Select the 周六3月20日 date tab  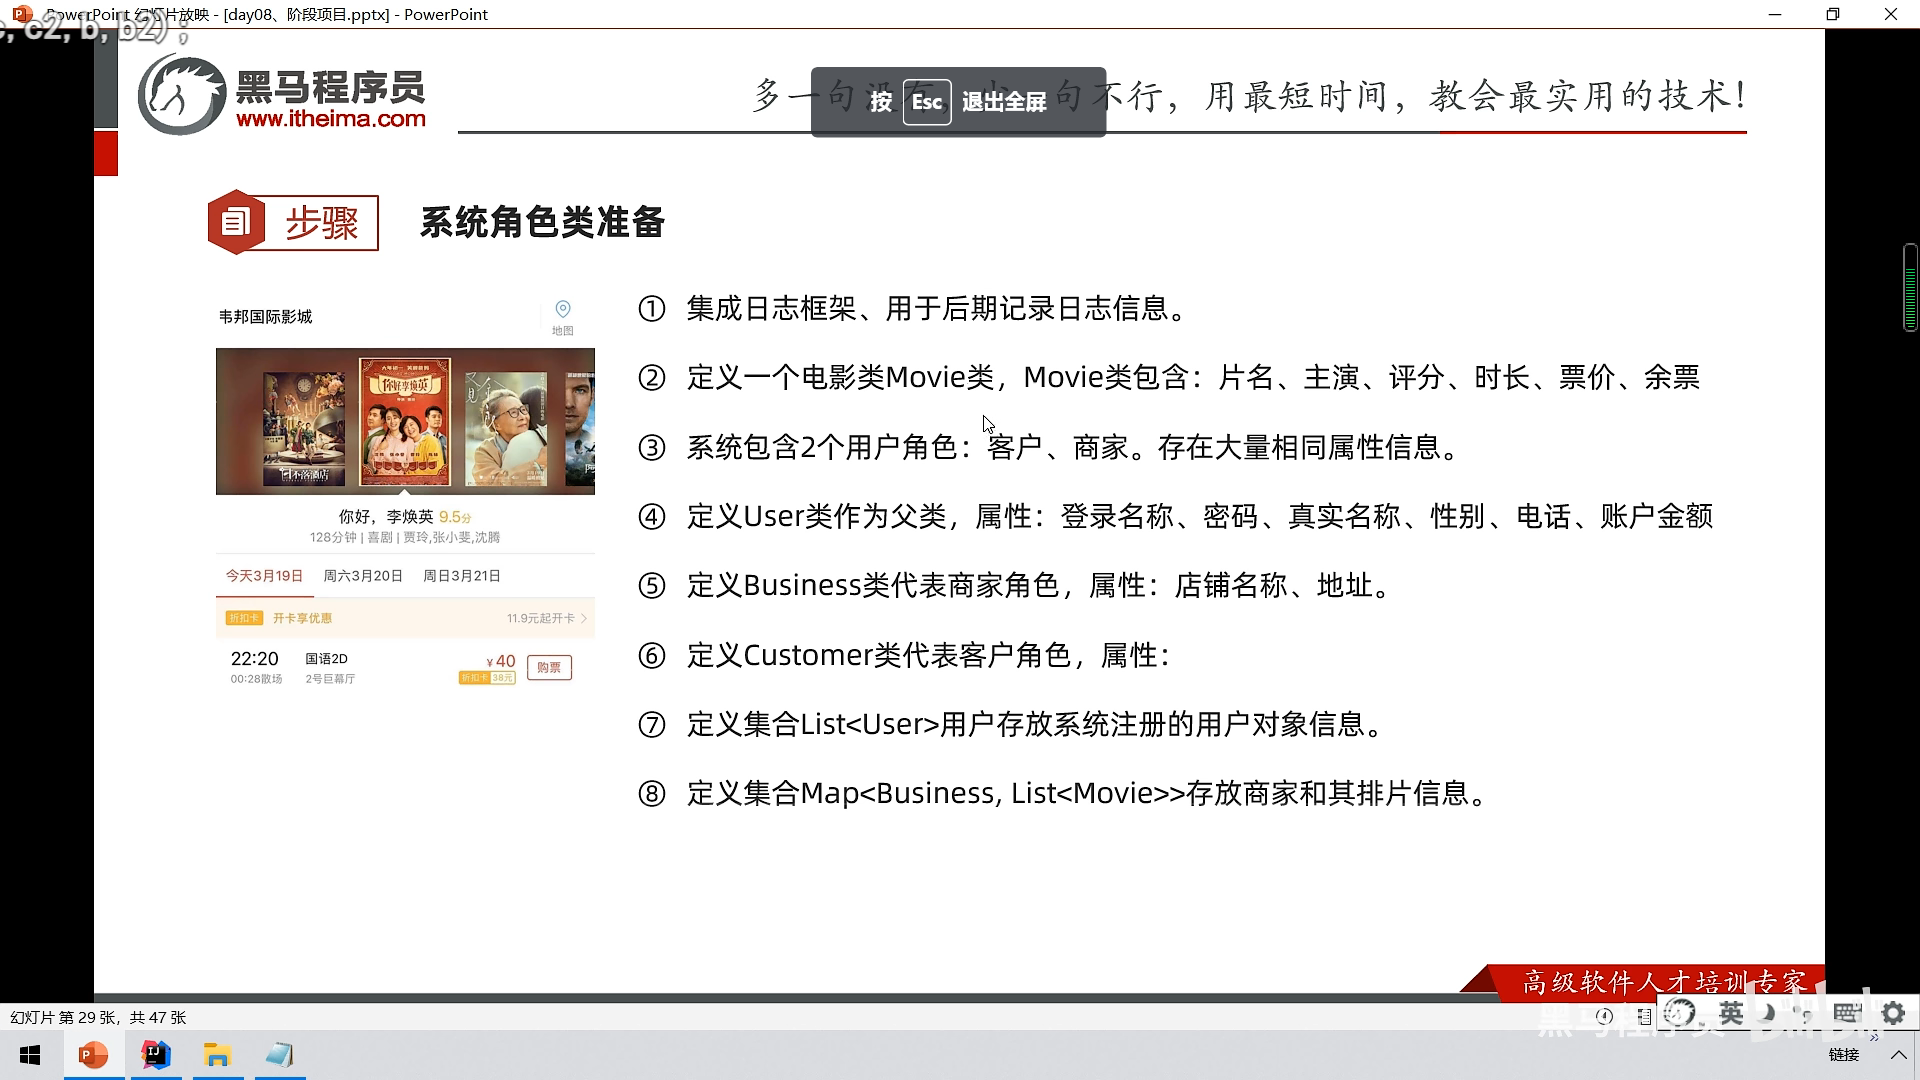(362, 576)
